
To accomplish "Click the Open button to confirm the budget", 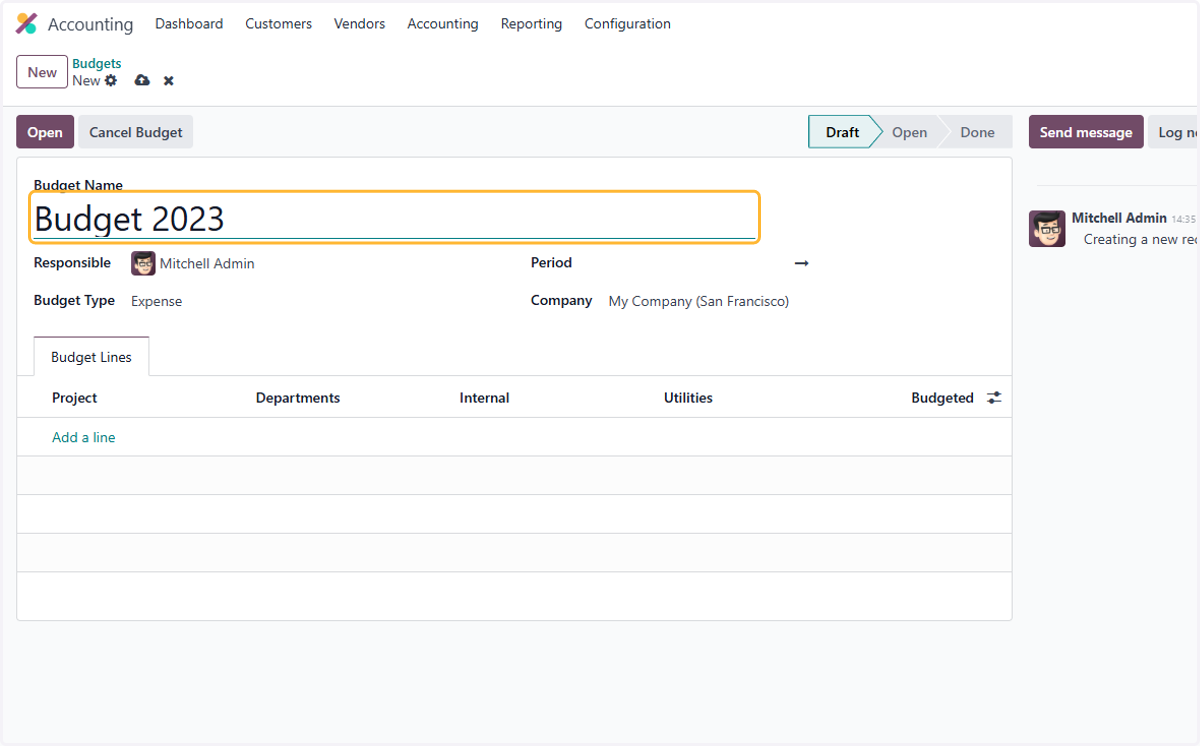I will [45, 132].
